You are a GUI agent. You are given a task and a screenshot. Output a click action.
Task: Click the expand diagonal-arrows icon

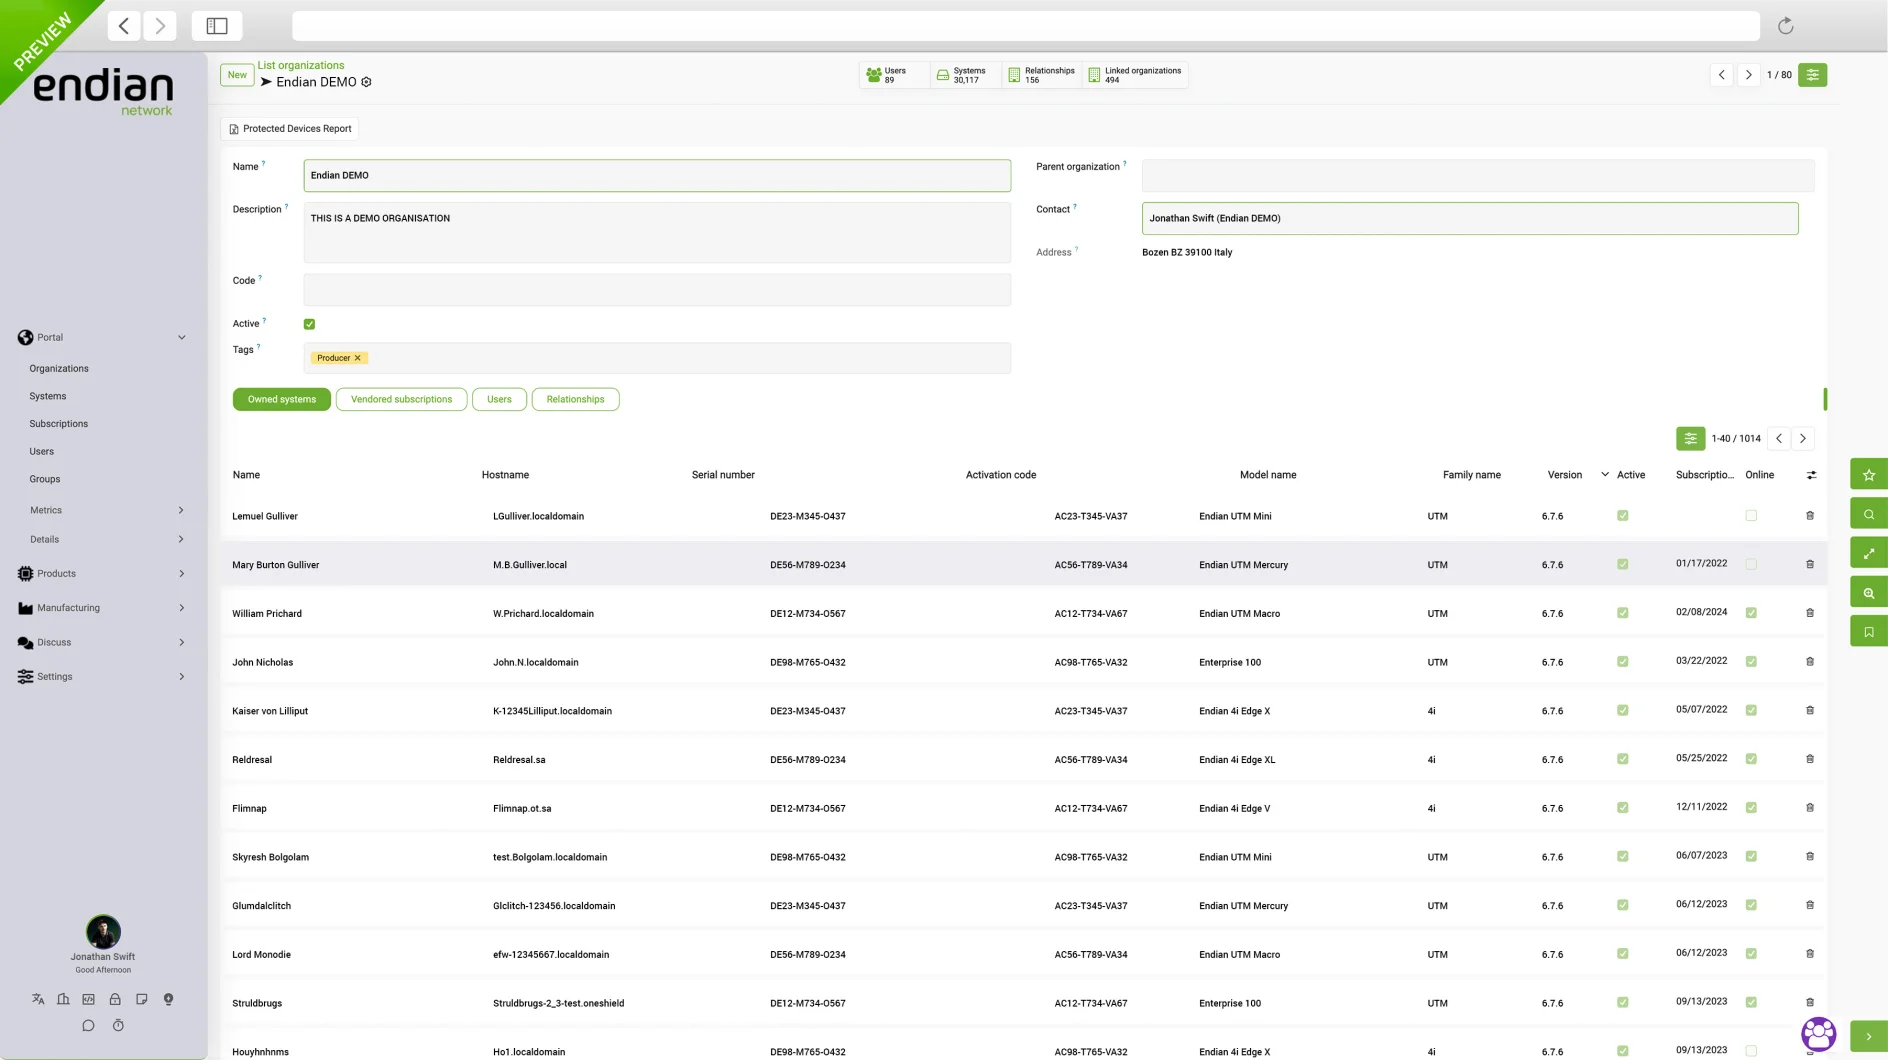click(1868, 552)
